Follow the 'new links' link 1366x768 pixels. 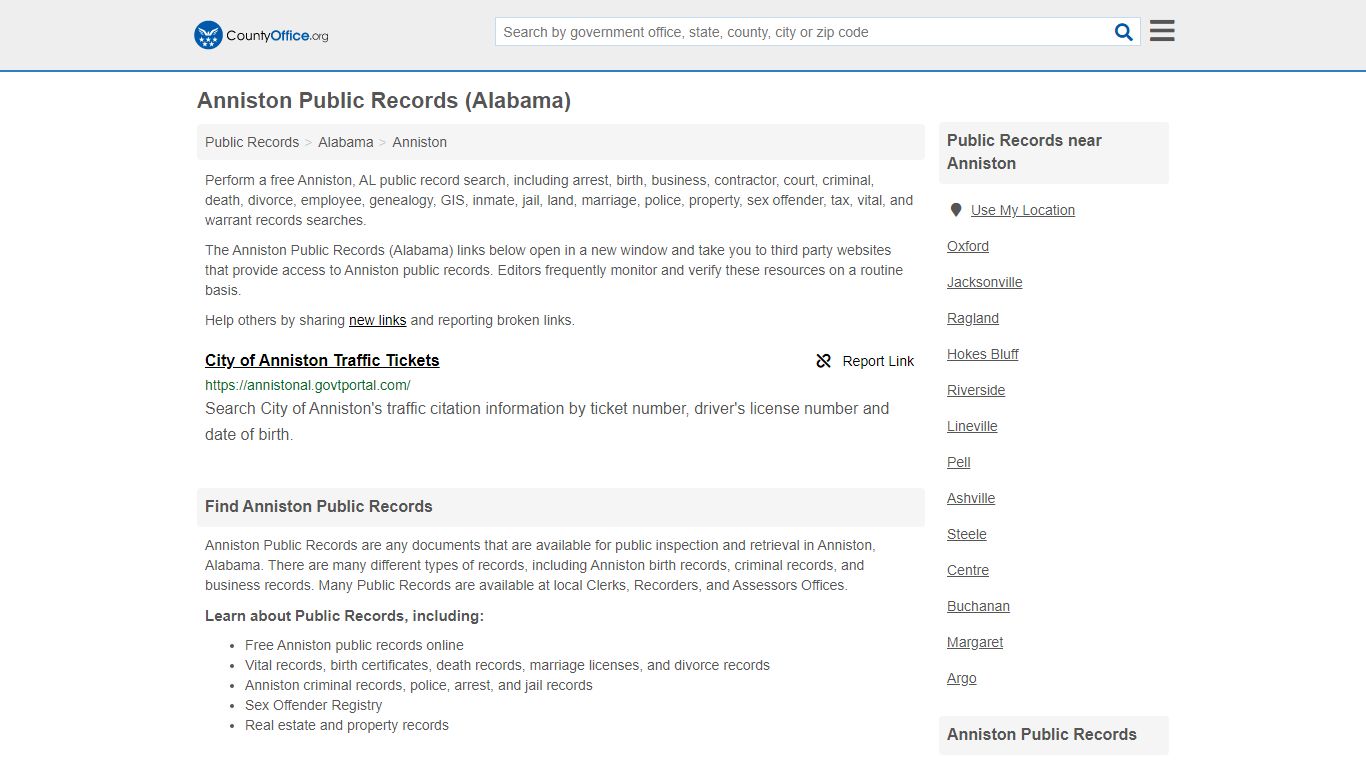(377, 320)
